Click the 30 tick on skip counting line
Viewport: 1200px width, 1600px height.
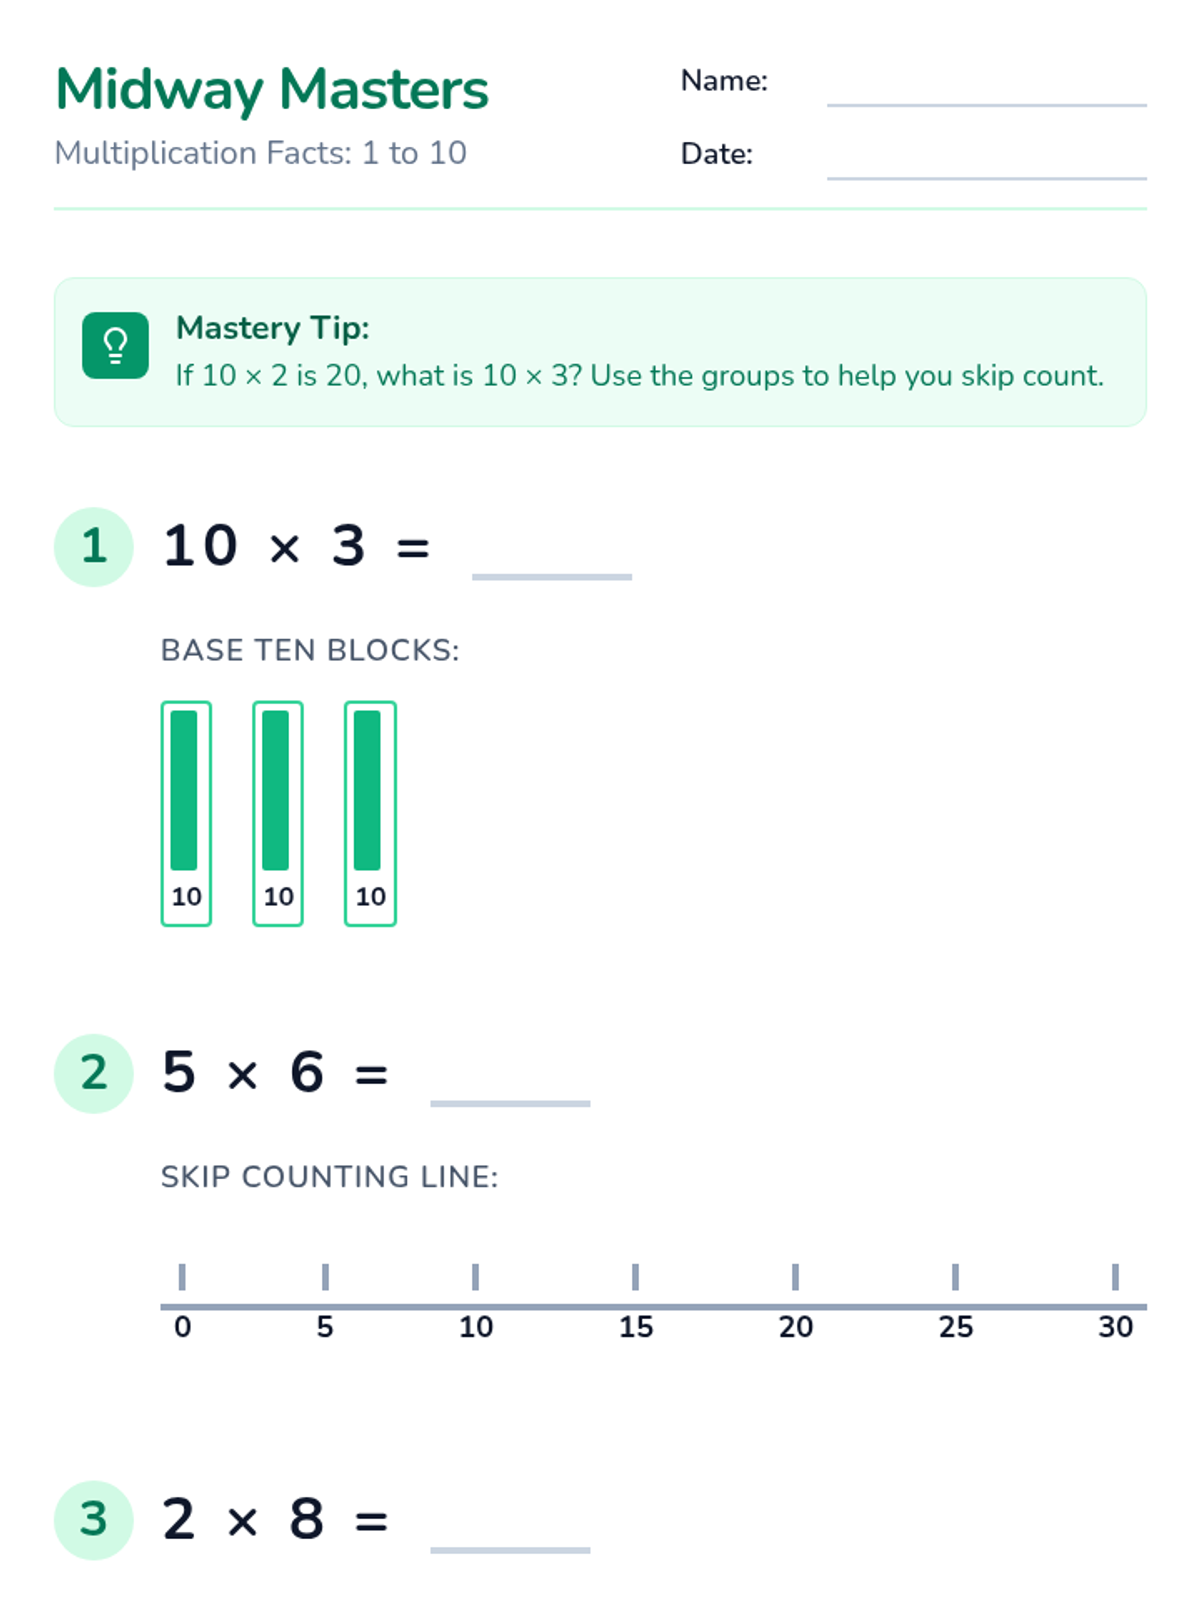point(1115,1277)
